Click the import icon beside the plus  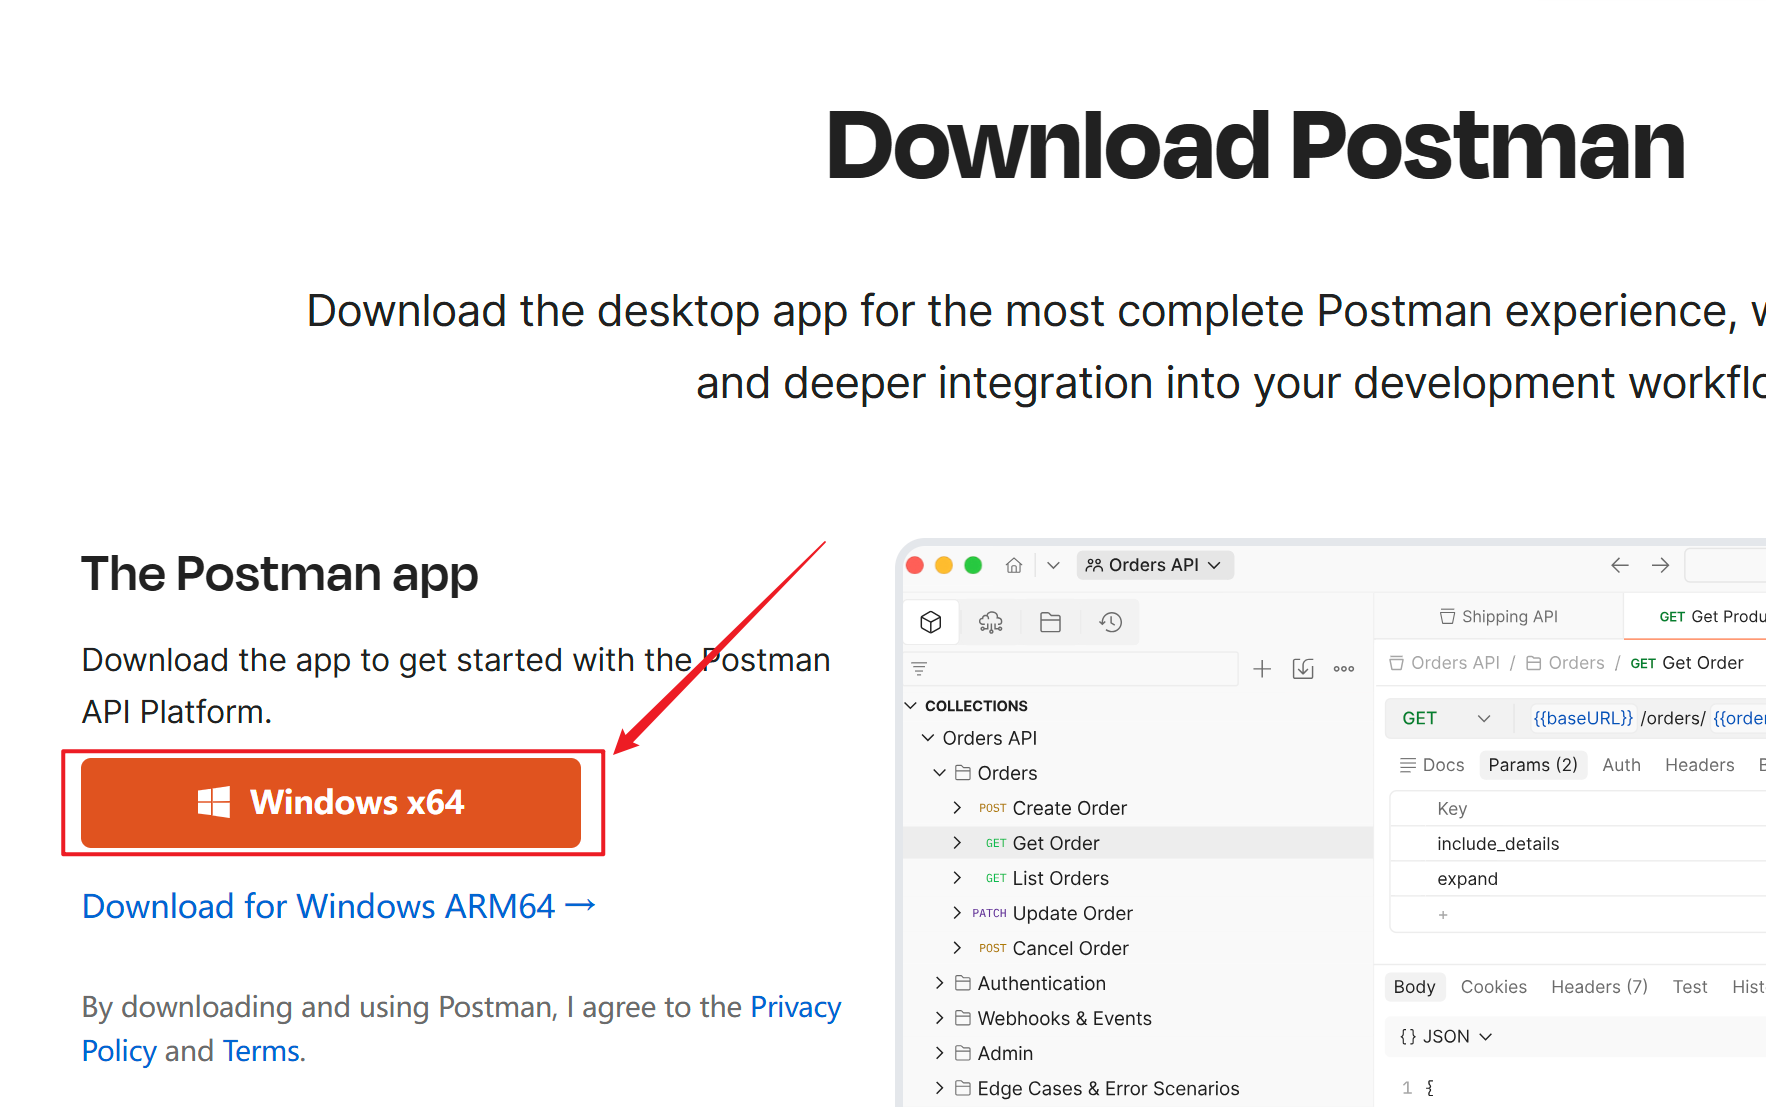click(1303, 668)
